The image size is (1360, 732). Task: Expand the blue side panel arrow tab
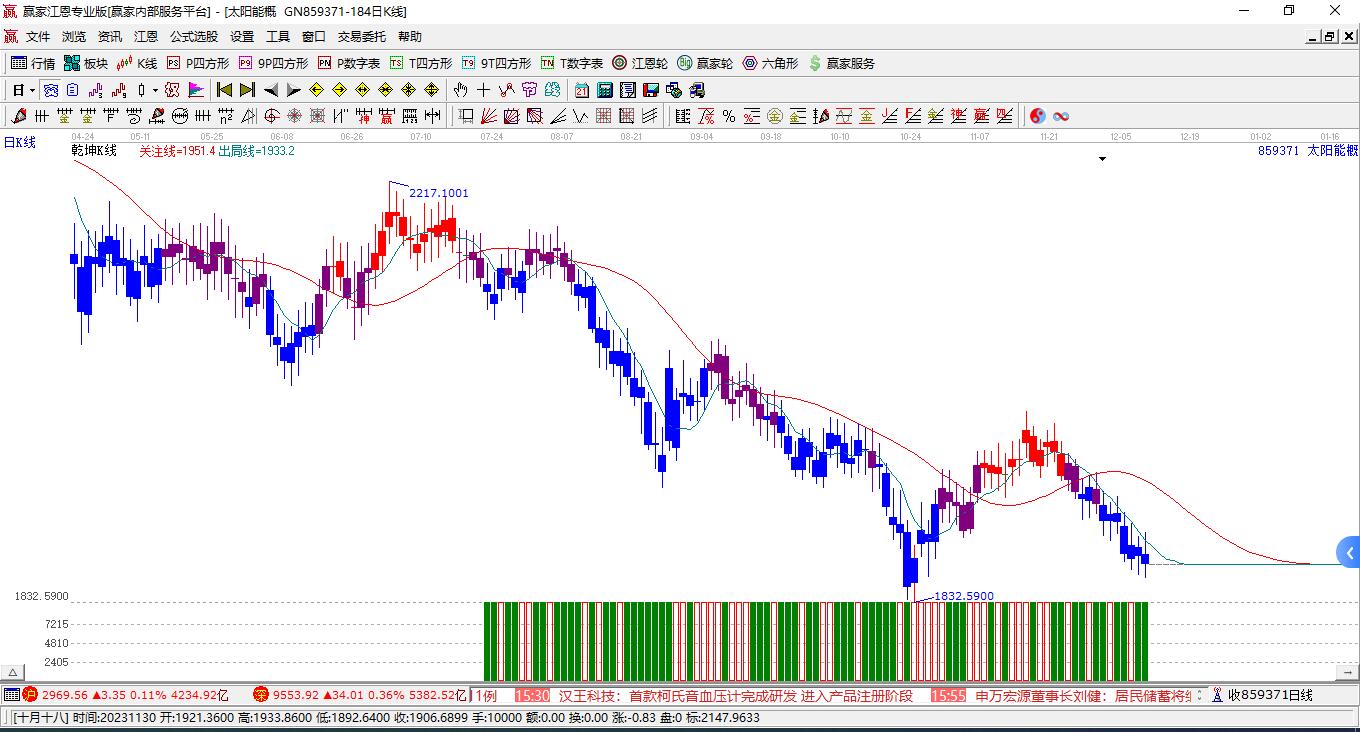click(1348, 552)
